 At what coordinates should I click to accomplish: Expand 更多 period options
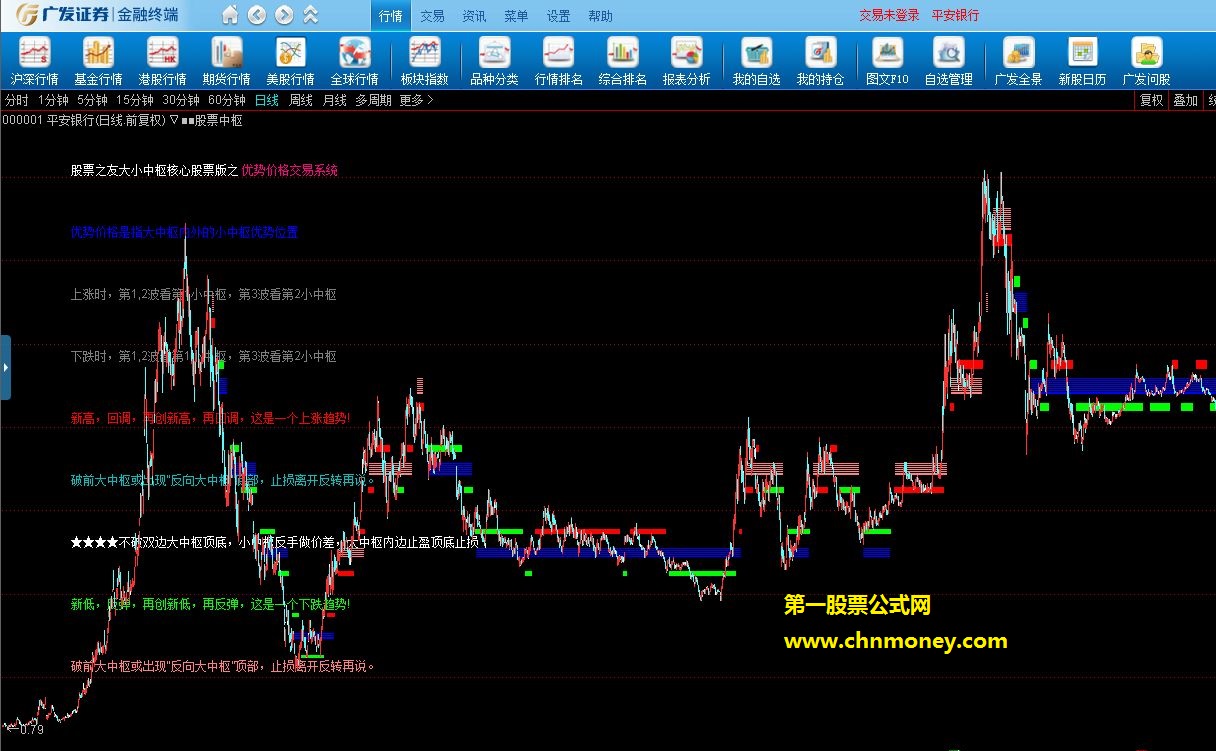point(416,100)
